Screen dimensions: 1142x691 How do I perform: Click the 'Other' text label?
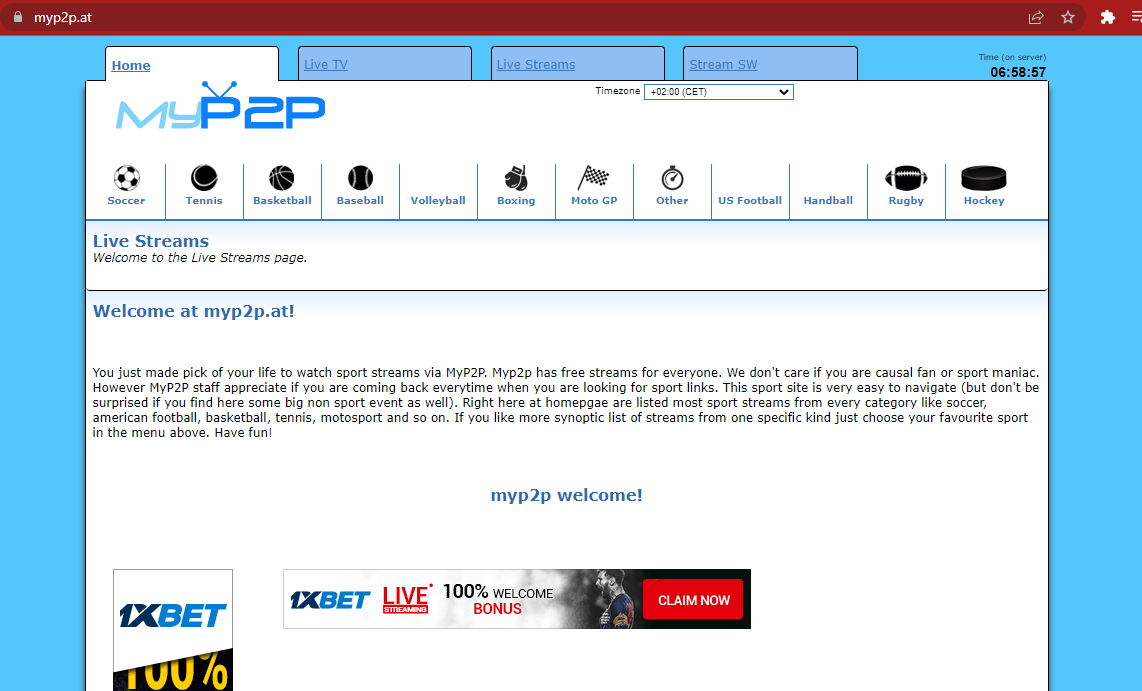(672, 200)
